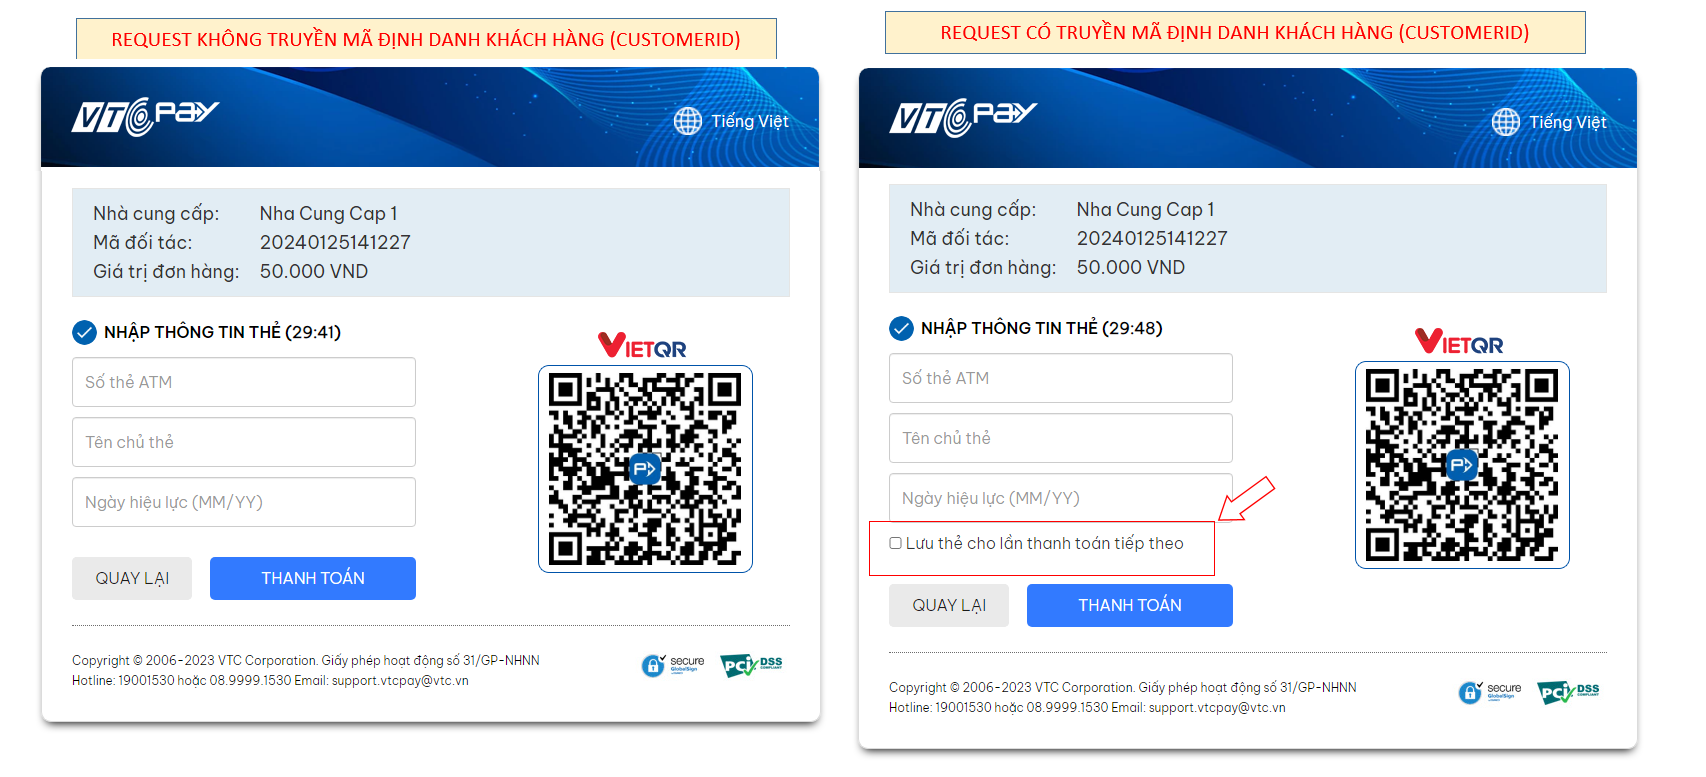Viewport: 1706px width, 777px height.
Task: Open the Tiếng Việt language selector in right panel
Action: (x=1550, y=122)
